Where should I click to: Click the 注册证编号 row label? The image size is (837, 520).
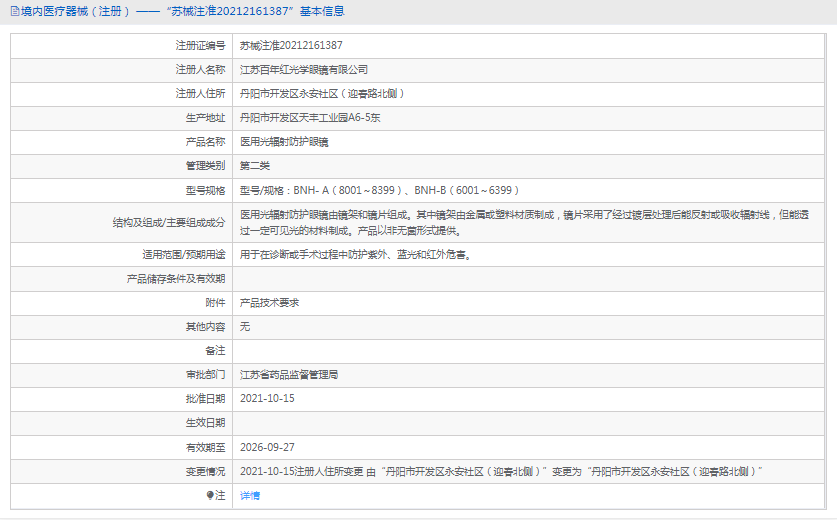point(200,45)
